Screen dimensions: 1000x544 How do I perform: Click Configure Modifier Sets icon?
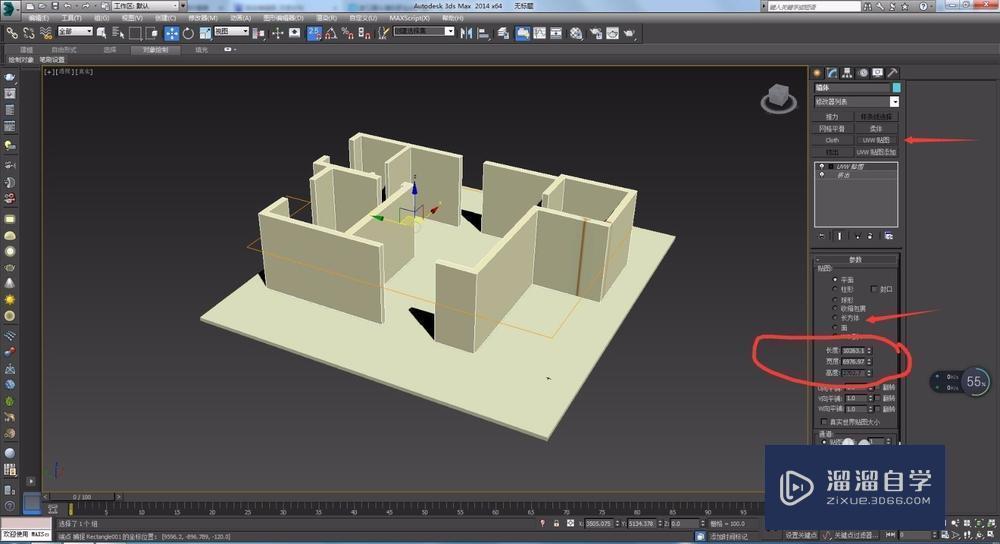888,236
